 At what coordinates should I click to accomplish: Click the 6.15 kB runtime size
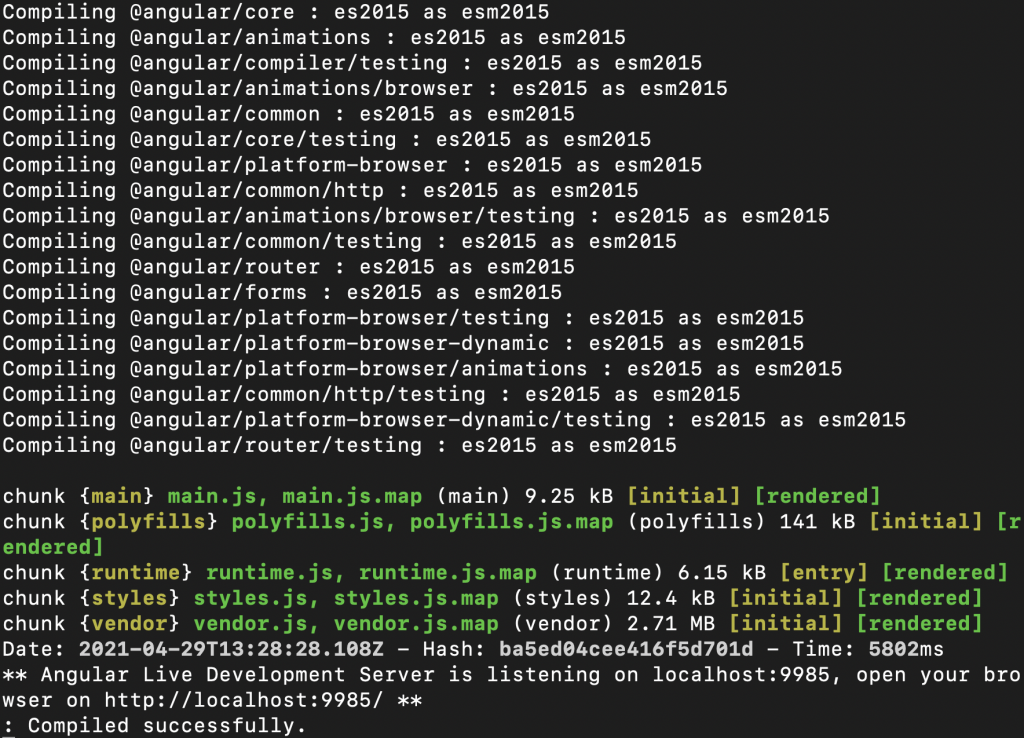click(x=722, y=573)
